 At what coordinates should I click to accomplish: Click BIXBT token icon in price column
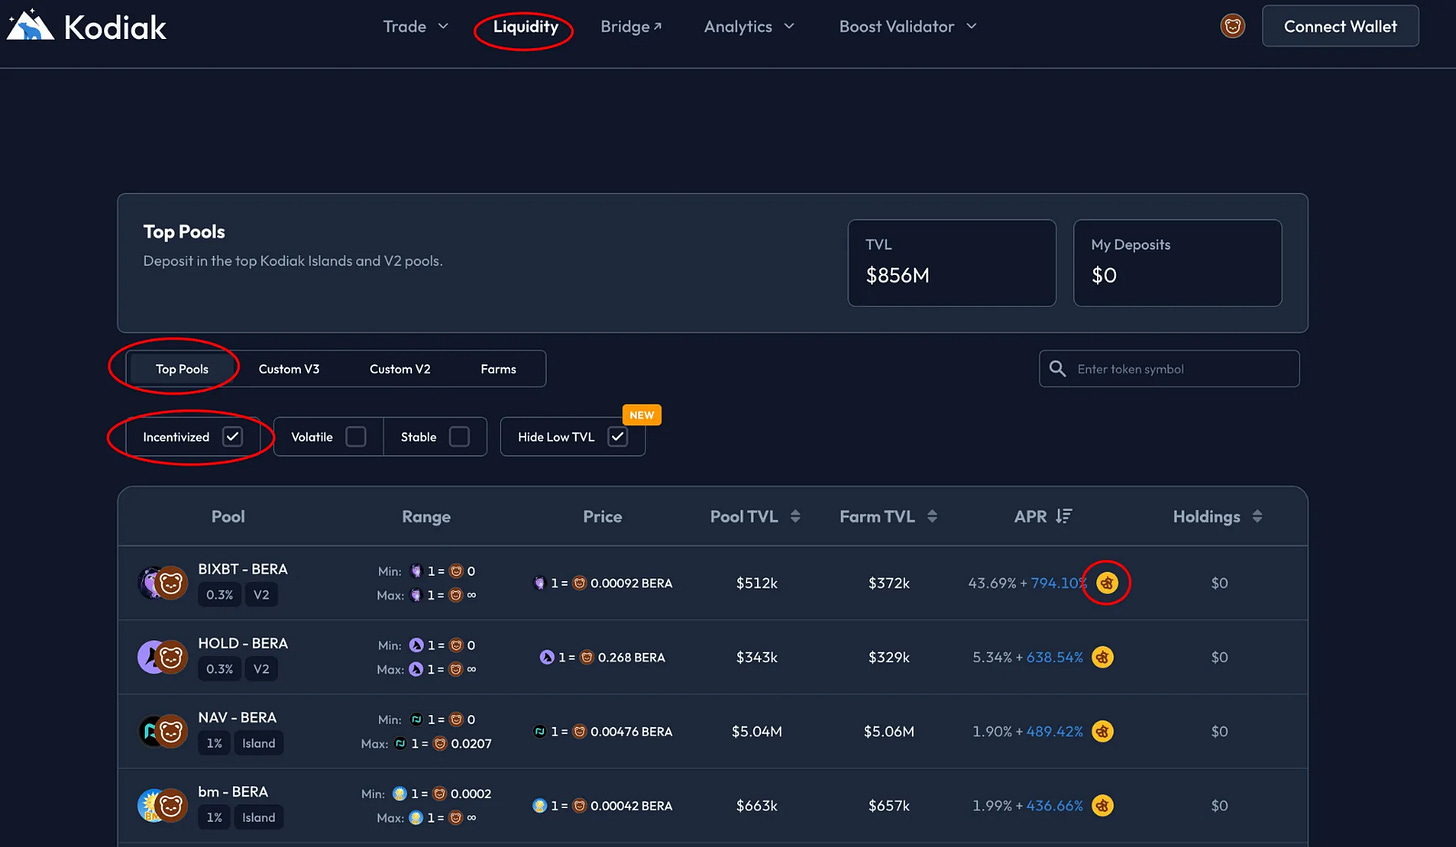pyautogui.click(x=540, y=583)
